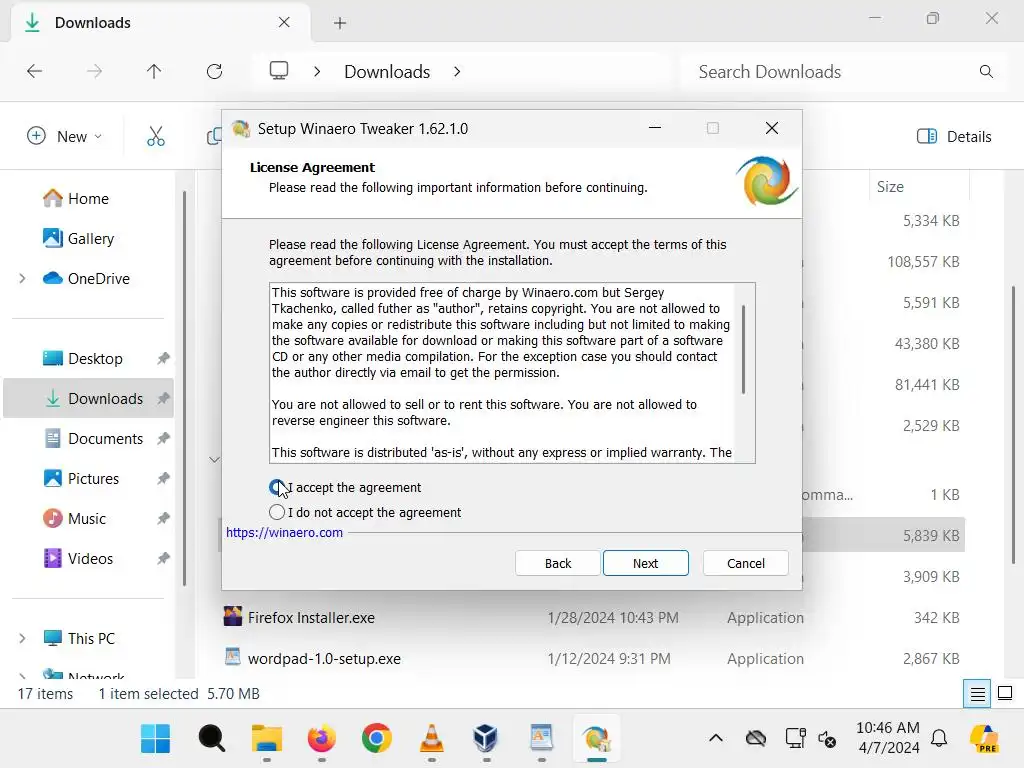This screenshot has width=1024, height=768.
Task: Click Next in the Winaero setup
Action: coord(645,563)
